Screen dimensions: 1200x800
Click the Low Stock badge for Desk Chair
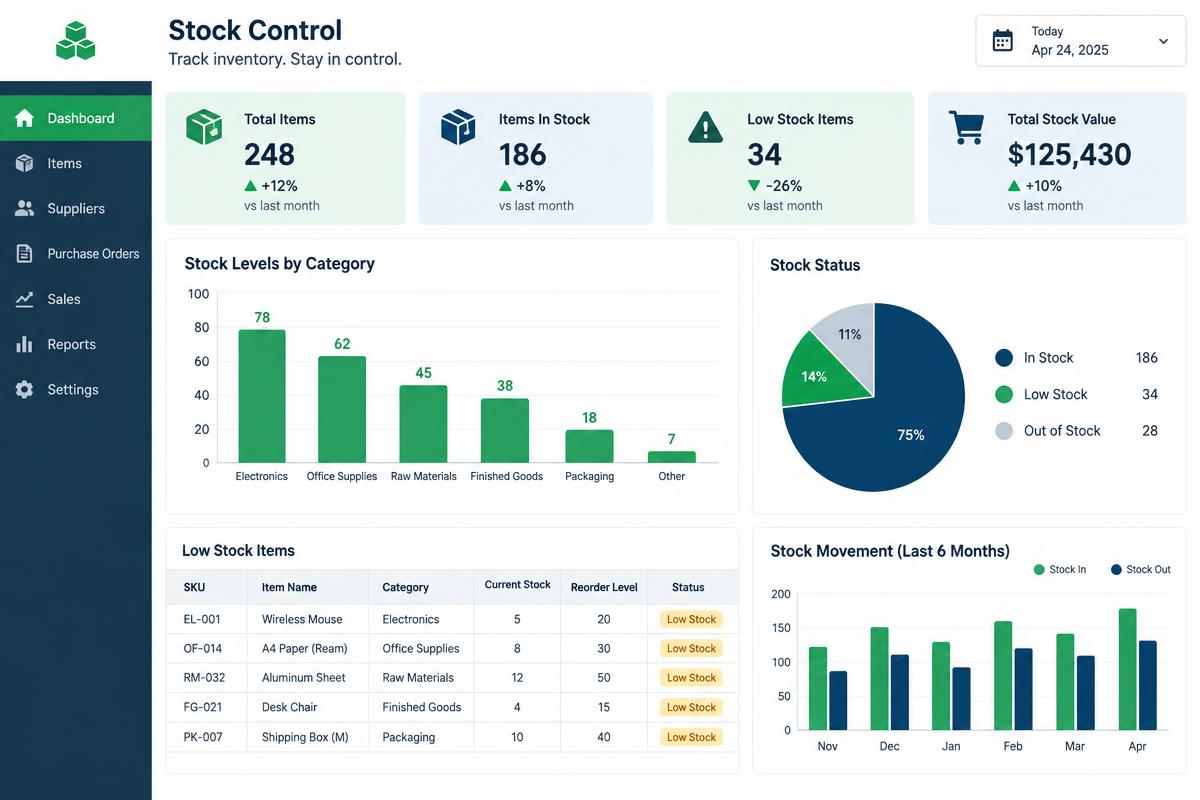click(691, 707)
